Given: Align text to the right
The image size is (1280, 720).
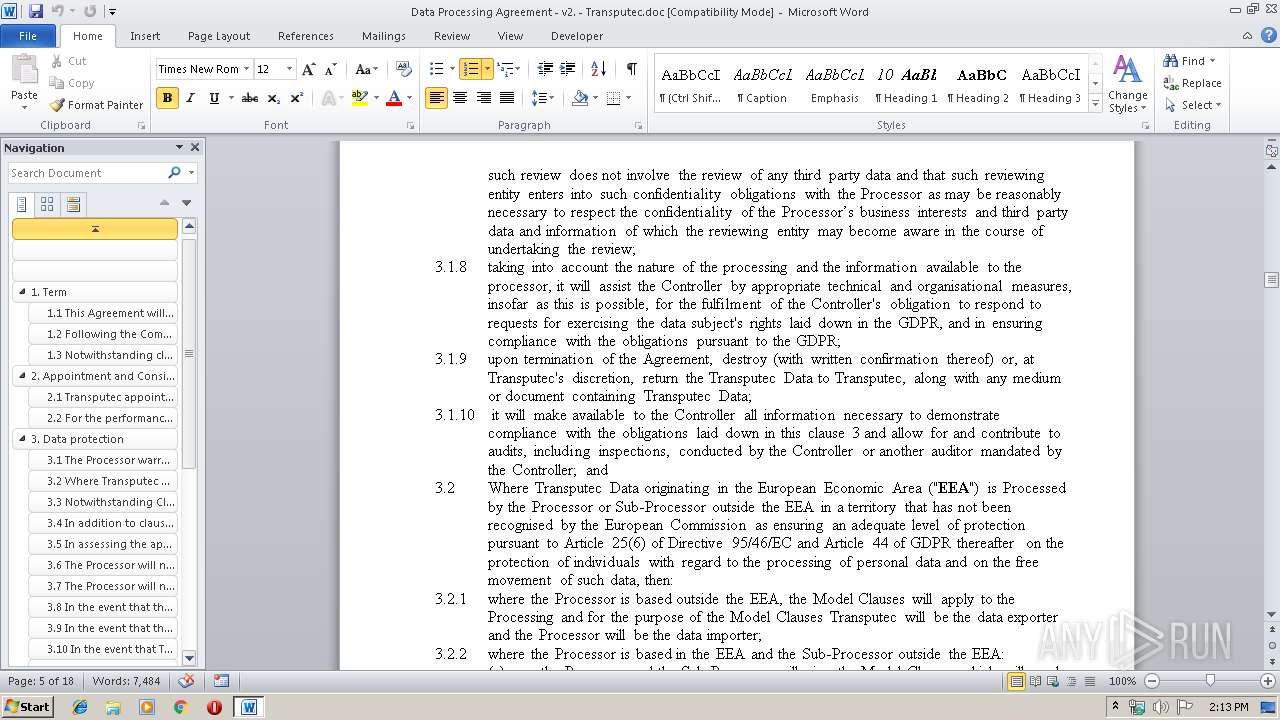Looking at the screenshot, I should 484,98.
